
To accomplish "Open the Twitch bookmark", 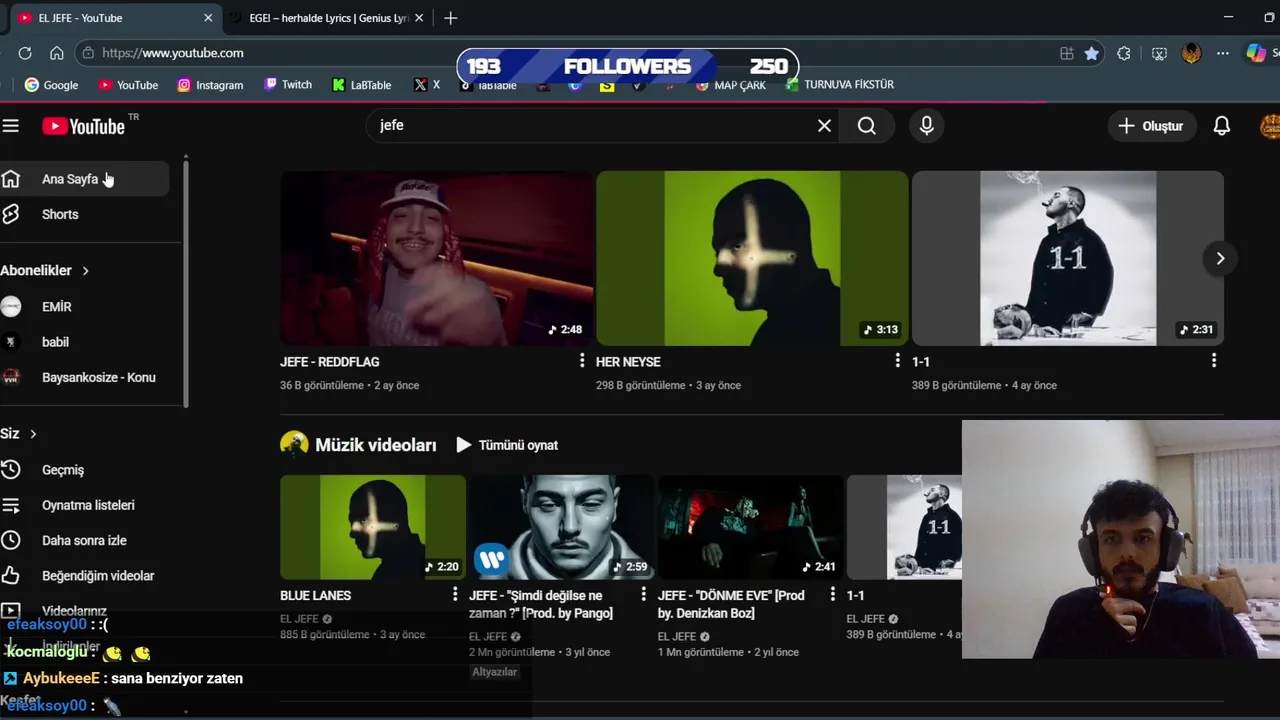I will (288, 85).
